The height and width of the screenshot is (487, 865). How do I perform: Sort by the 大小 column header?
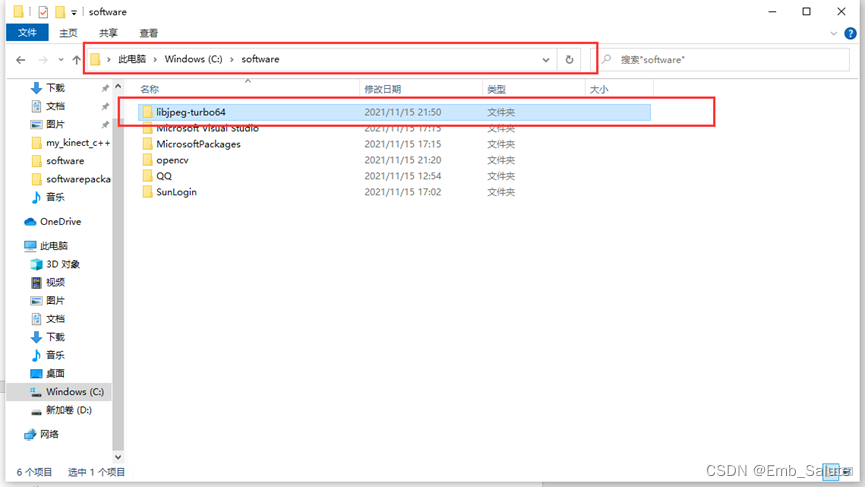point(599,89)
